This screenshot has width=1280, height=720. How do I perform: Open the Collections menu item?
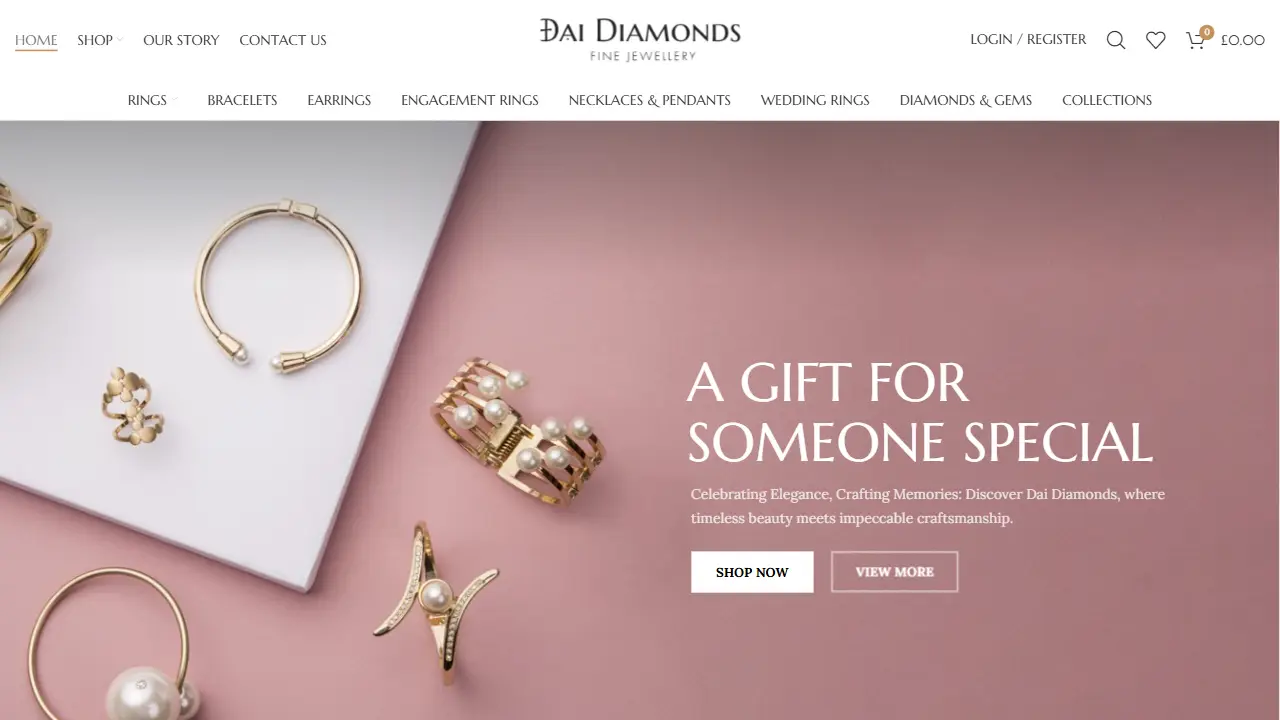[x=1107, y=100]
